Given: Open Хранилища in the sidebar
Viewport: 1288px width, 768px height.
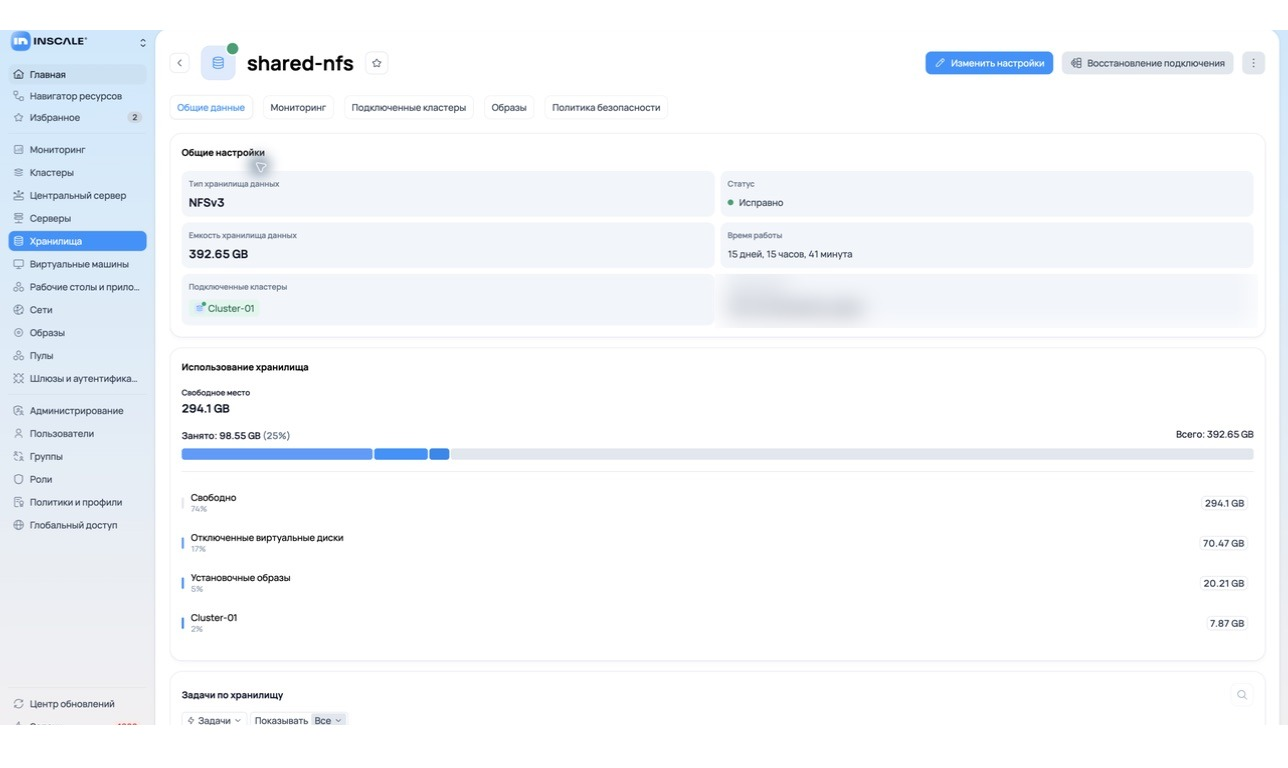Looking at the screenshot, I should point(78,241).
